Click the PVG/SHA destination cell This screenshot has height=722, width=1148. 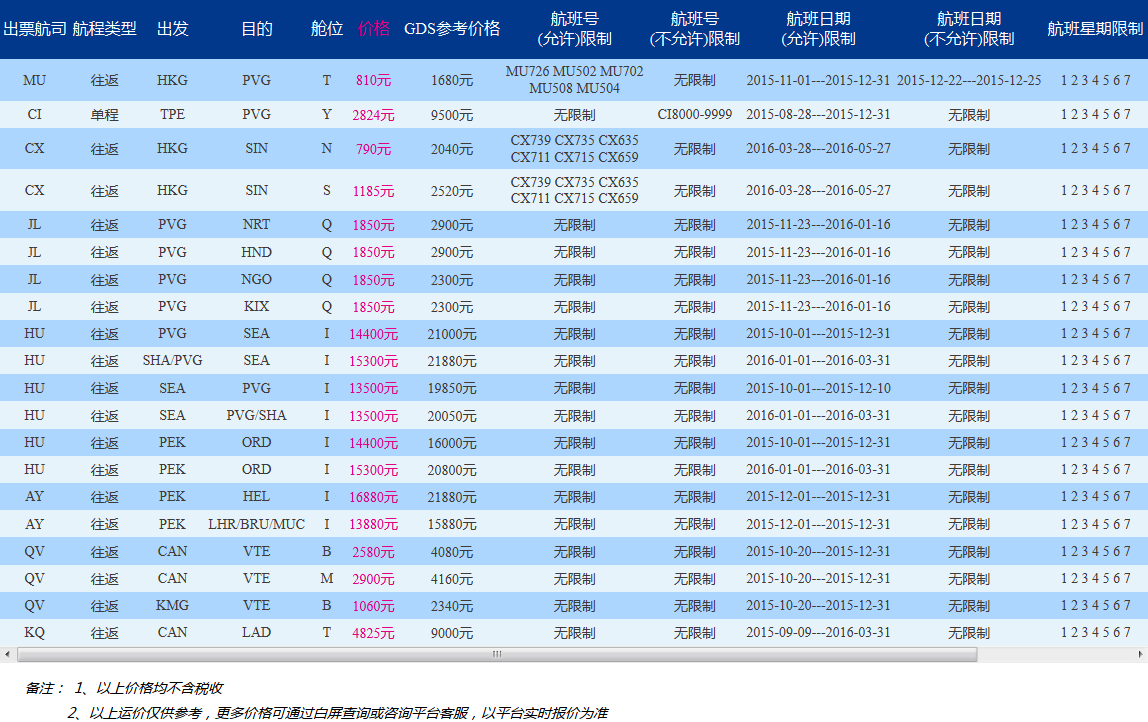[x=256, y=415]
